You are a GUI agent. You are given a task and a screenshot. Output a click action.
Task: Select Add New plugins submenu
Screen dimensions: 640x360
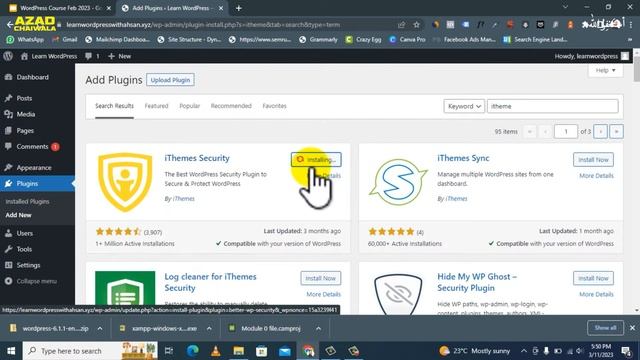[18, 215]
